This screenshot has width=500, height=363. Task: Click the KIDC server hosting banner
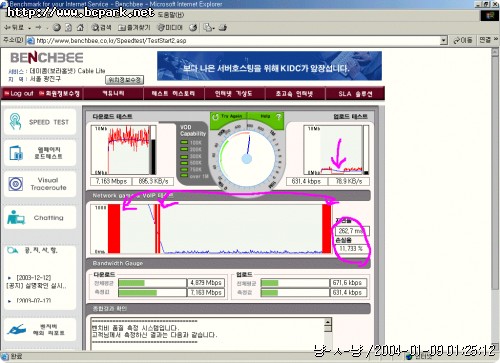(269, 66)
